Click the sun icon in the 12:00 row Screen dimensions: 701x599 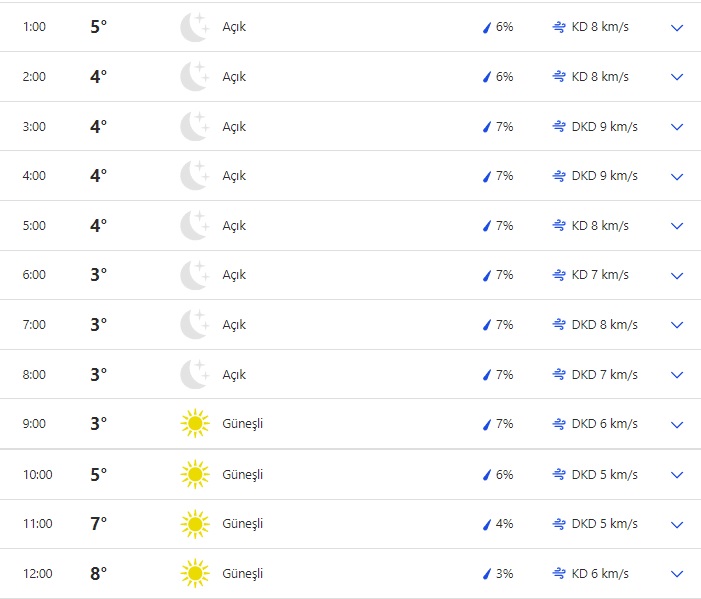[194, 574]
